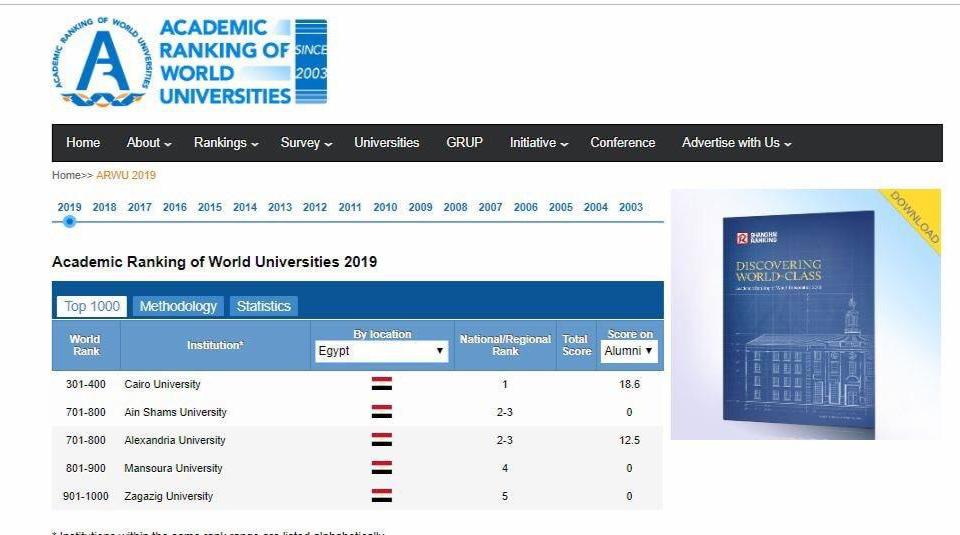Select year 2007 on the timeline
Image resolution: width=960 pixels, height=535 pixels.
(x=490, y=208)
